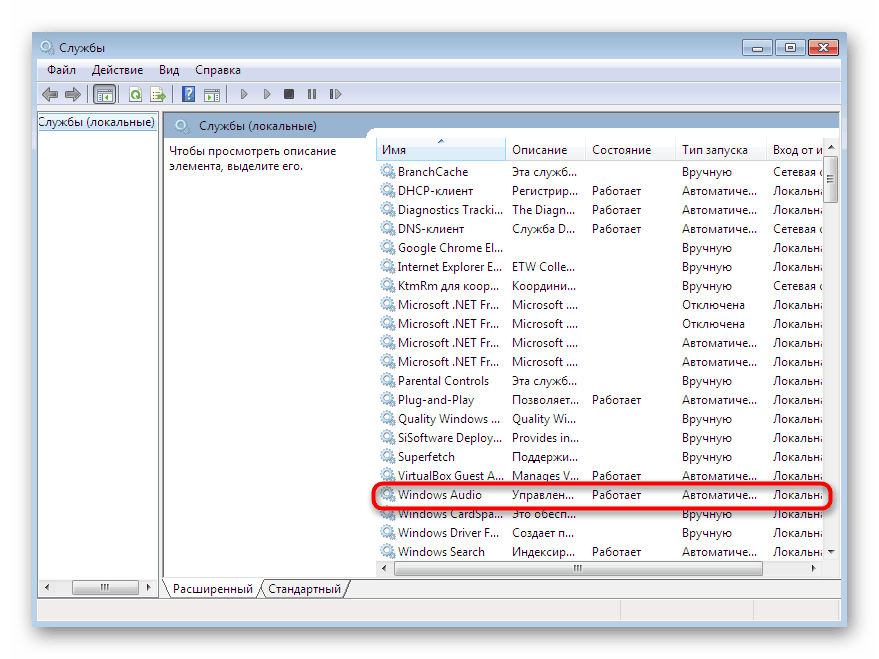This screenshot has width=879, height=659.
Task: Click the Forward arrow toolbar icon
Action: point(73,94)
